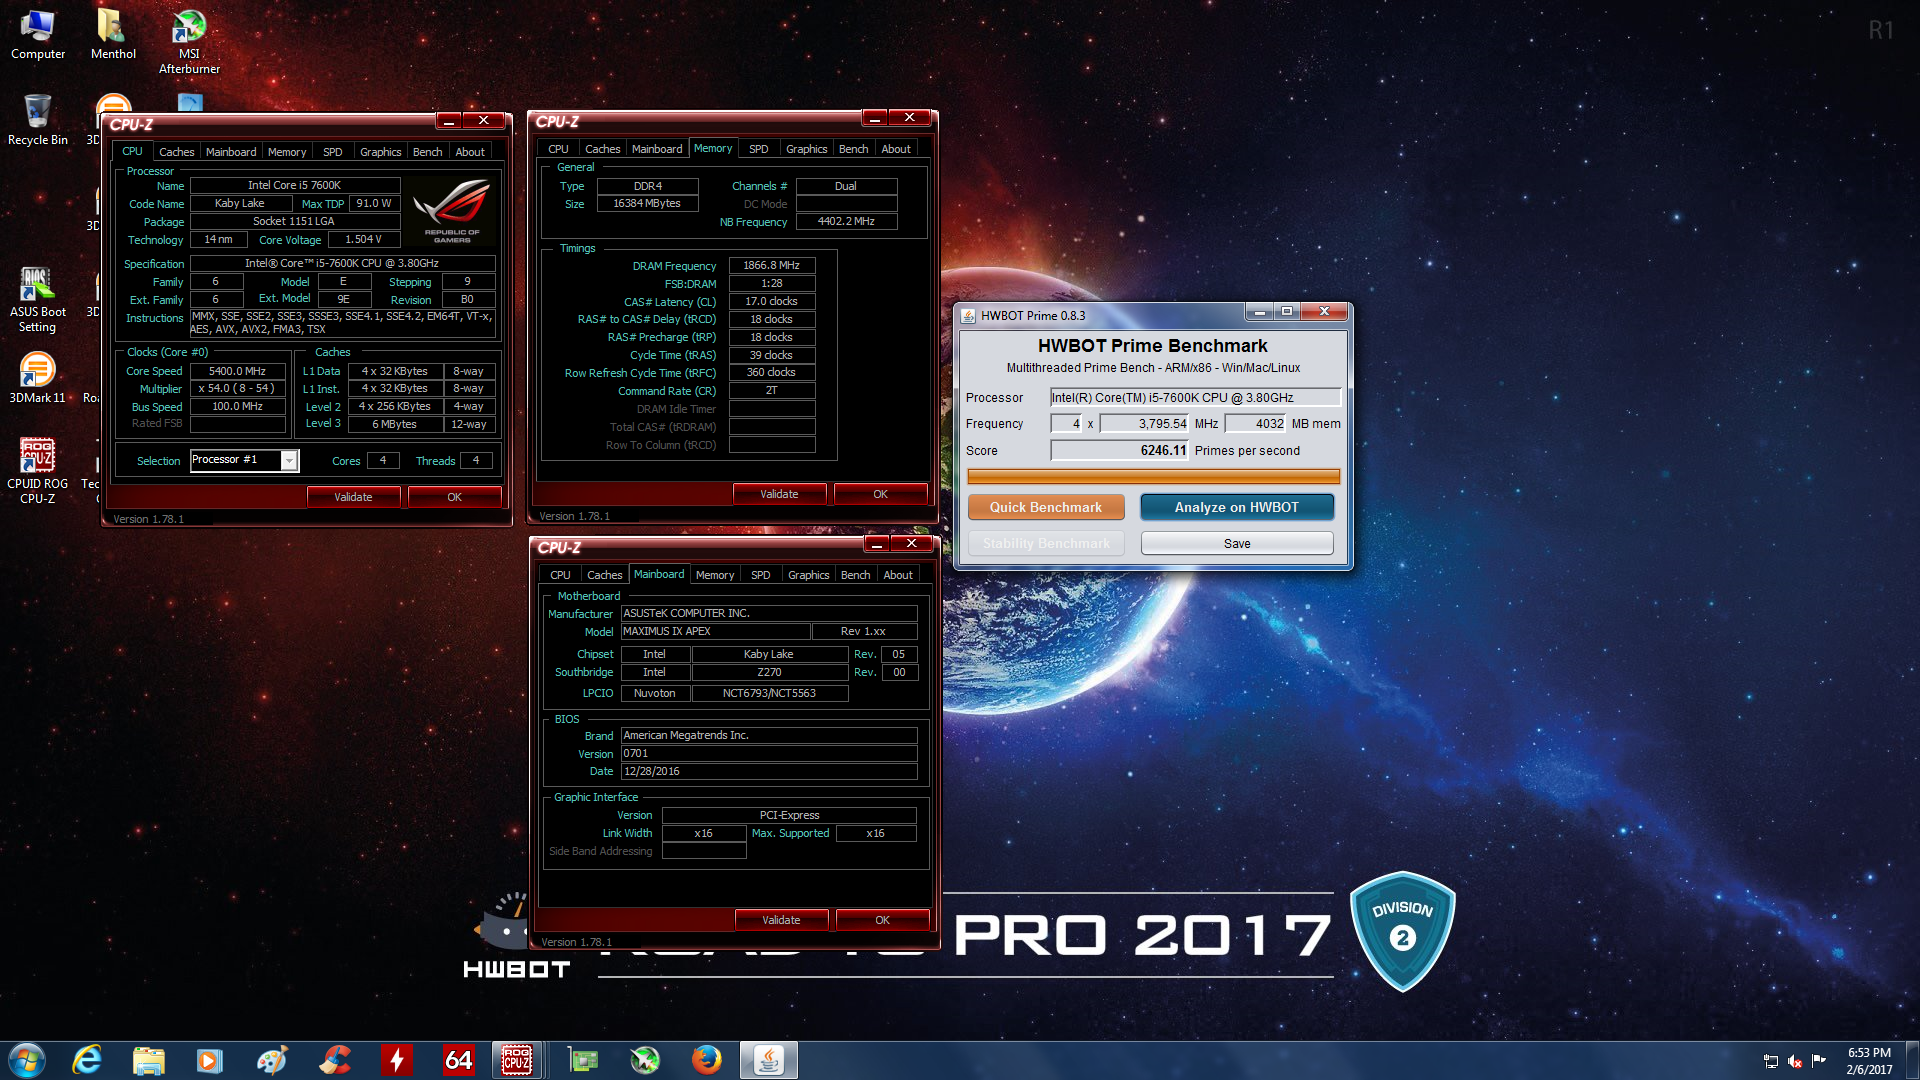Screen dimensions: 1920x1080
Task: Open the Recycle Bin
Action: click(x=38, y=120)
